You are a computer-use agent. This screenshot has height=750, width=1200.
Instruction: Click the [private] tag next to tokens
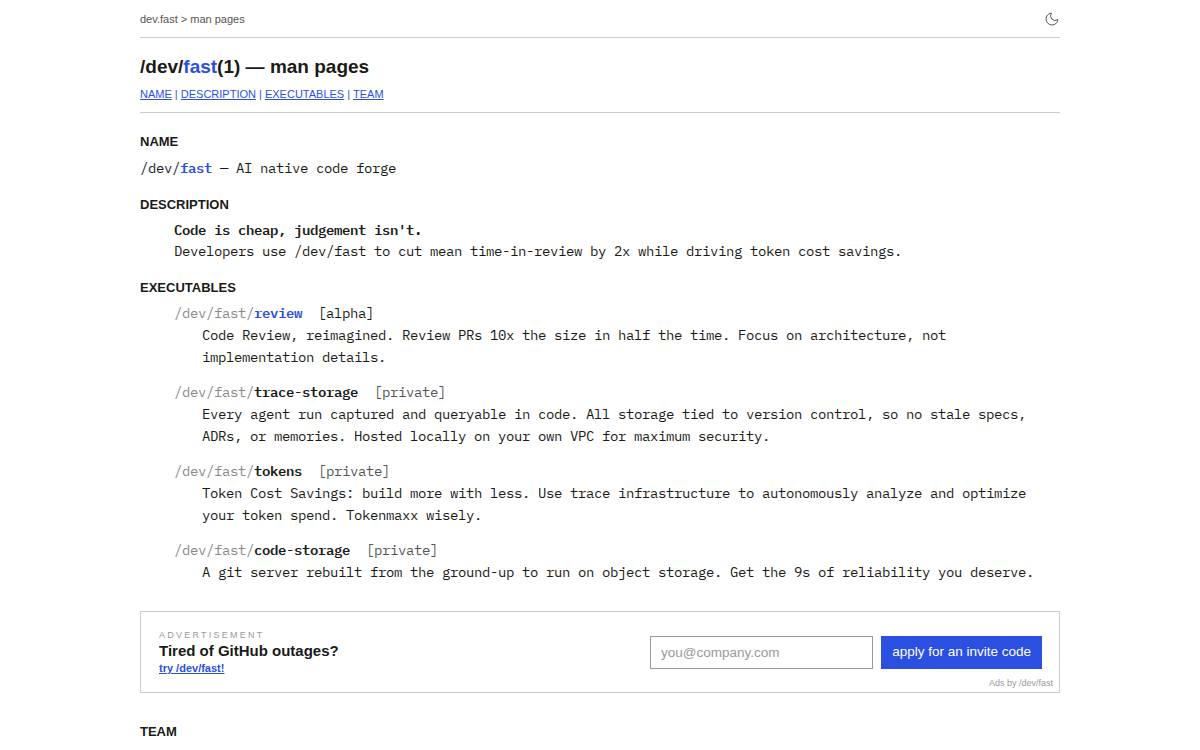[354, 471]
